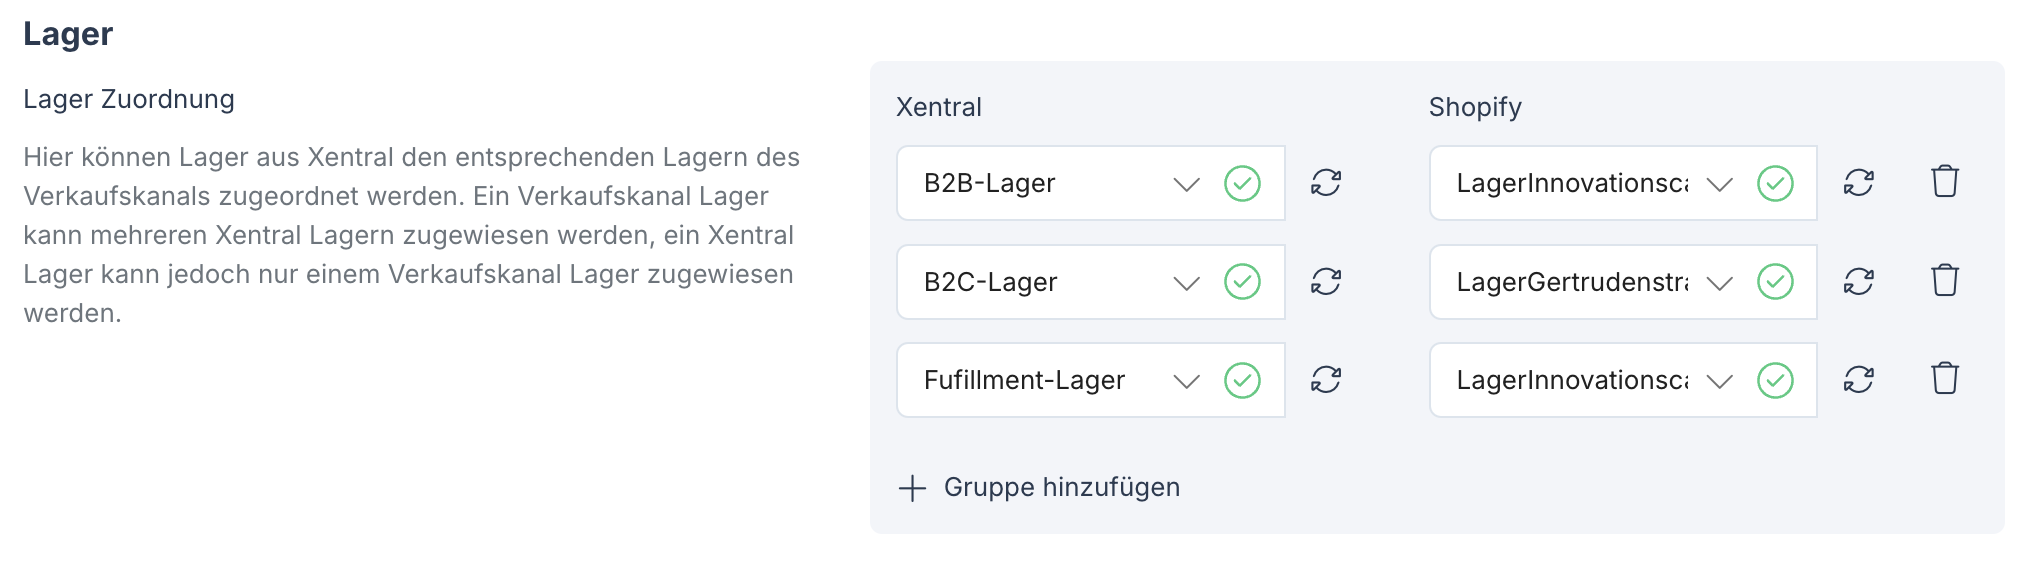
Task: Refresh Shopify location in the B2B-Lager row
Action: pyautogui.click(x=1858, y=183)
